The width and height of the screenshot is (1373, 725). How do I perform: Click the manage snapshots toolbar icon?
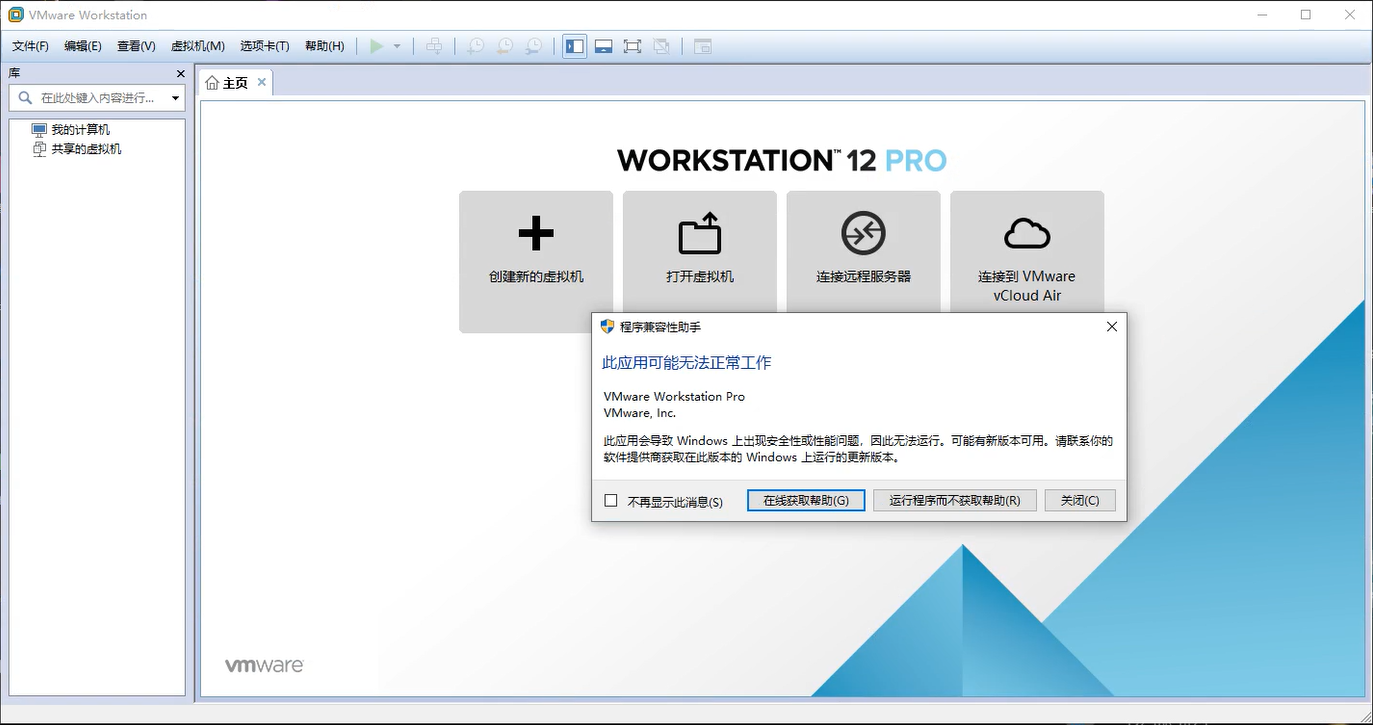(534, 46)
